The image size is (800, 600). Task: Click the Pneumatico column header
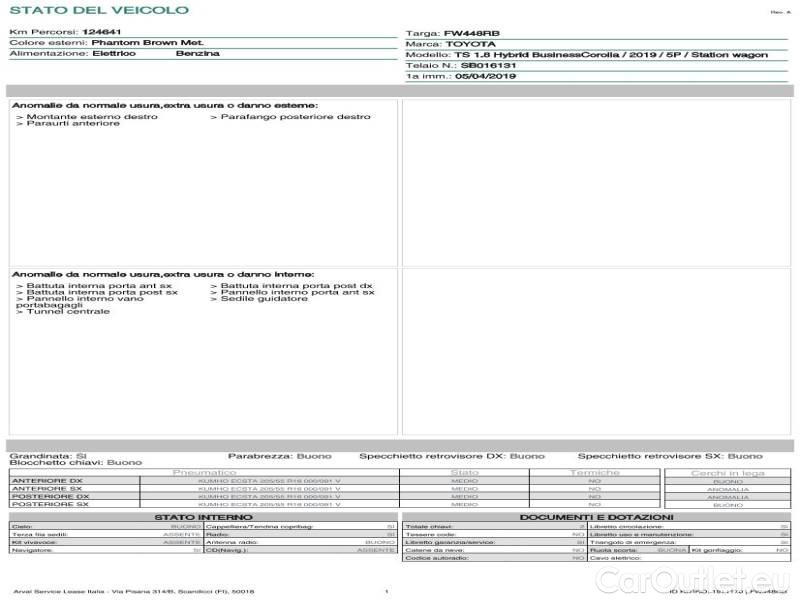tap(204, 472)
